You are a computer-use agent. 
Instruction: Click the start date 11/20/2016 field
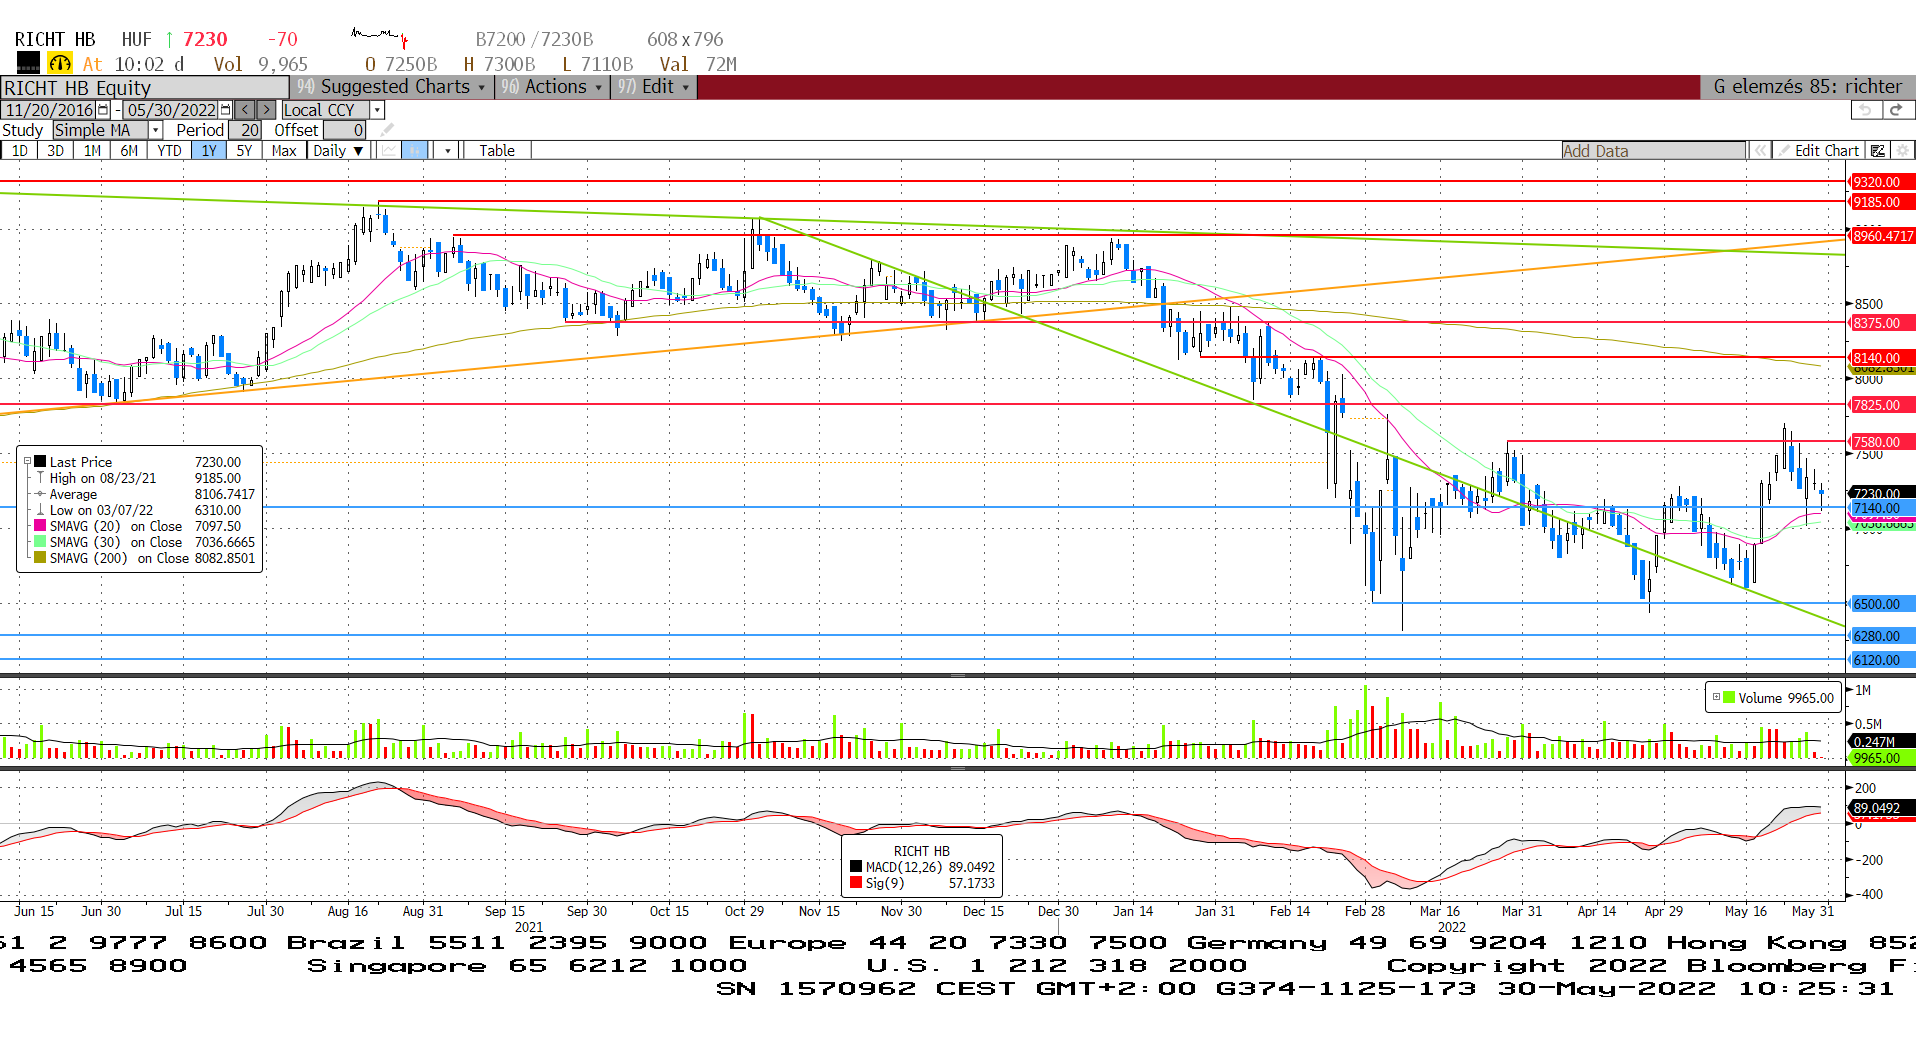pos(49,110)
